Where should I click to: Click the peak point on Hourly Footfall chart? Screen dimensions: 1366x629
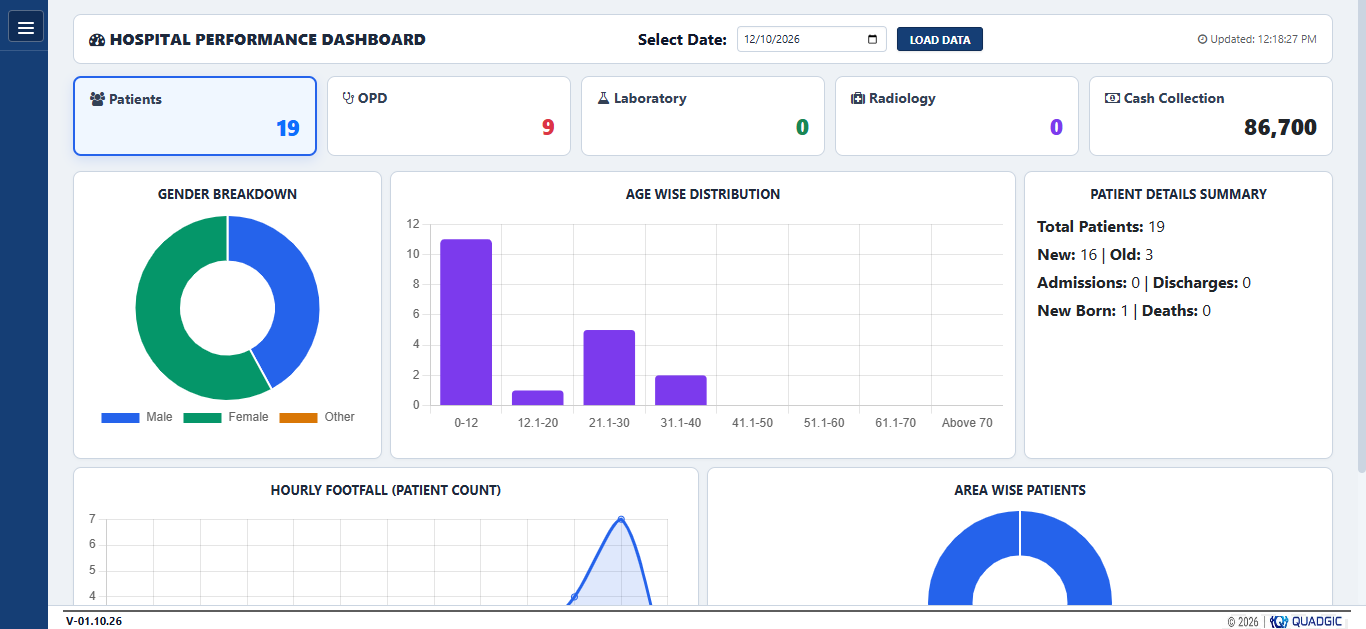pos(621,519)
